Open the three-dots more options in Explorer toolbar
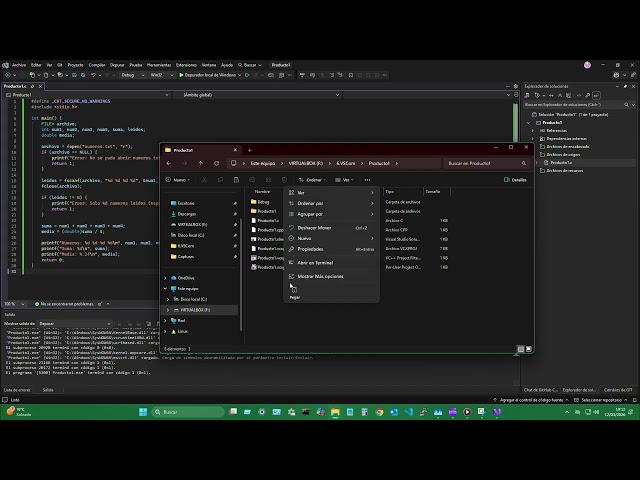 [x=367, y=180]
